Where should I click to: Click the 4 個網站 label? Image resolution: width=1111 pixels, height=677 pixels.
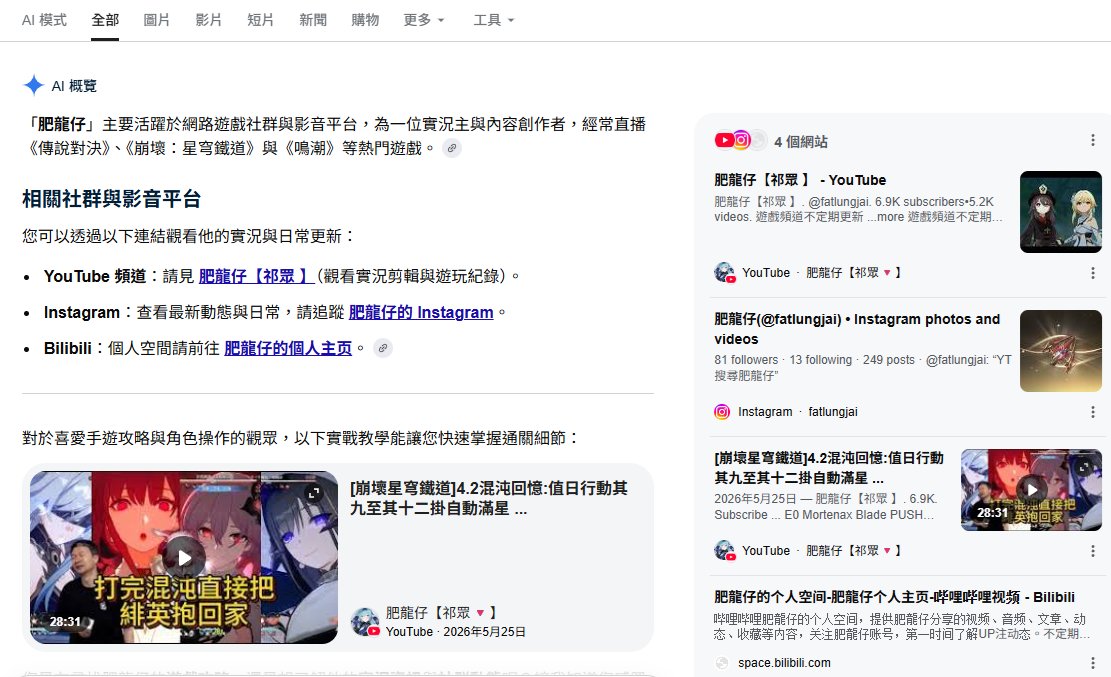(x=801, y=141)
